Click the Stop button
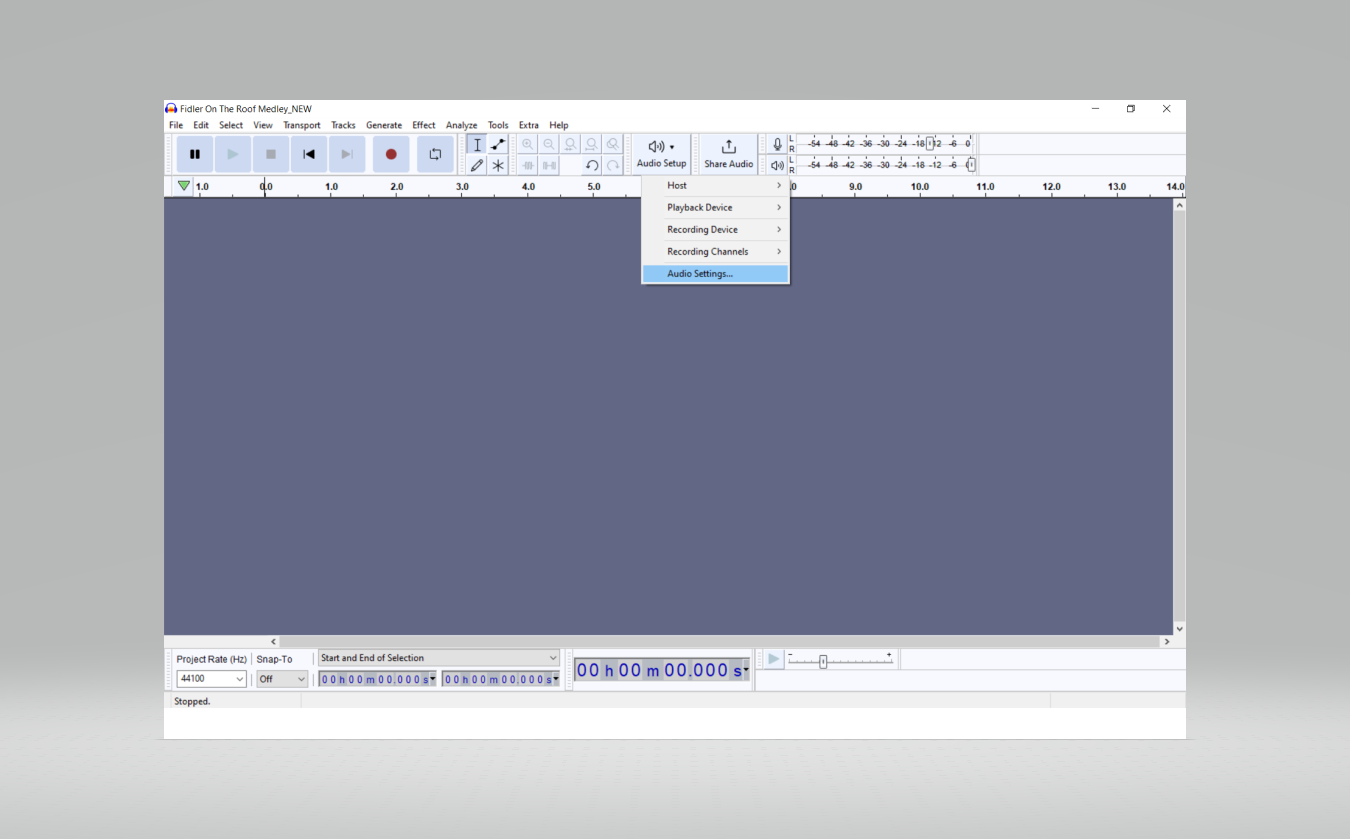1350x839 pixels. (x=271, y=154)
